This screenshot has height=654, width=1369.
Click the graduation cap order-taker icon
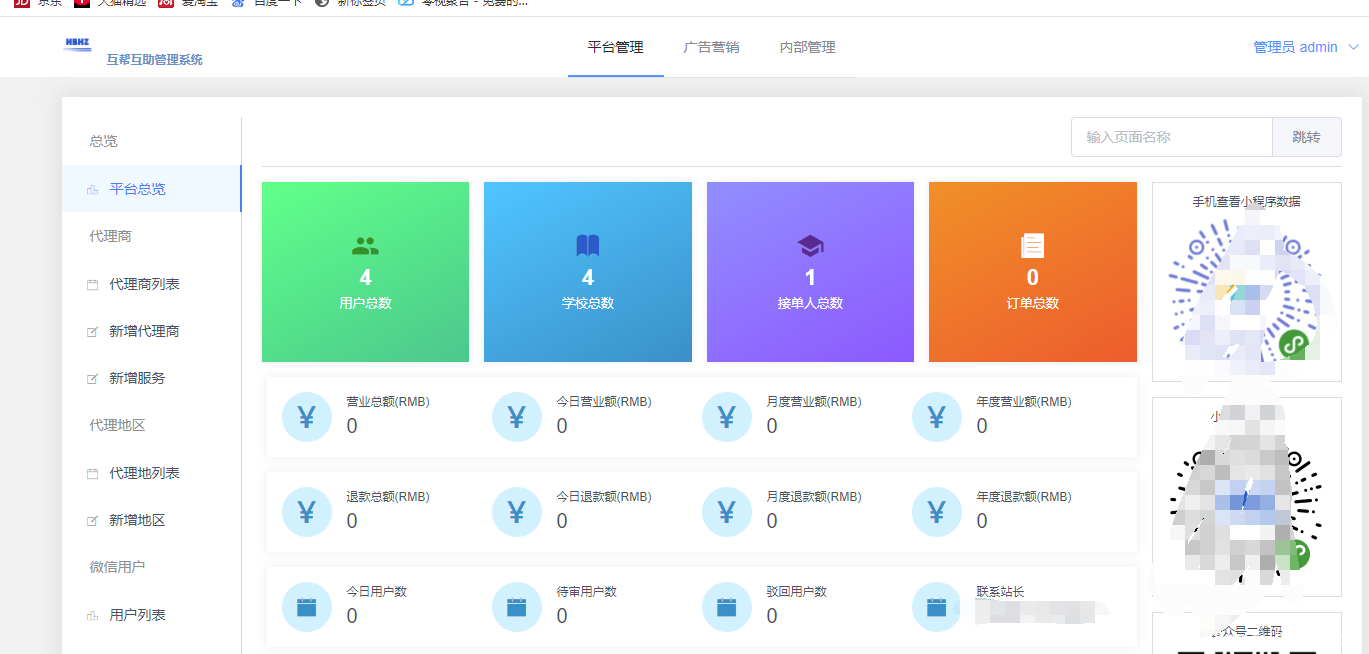click(810, 246)
